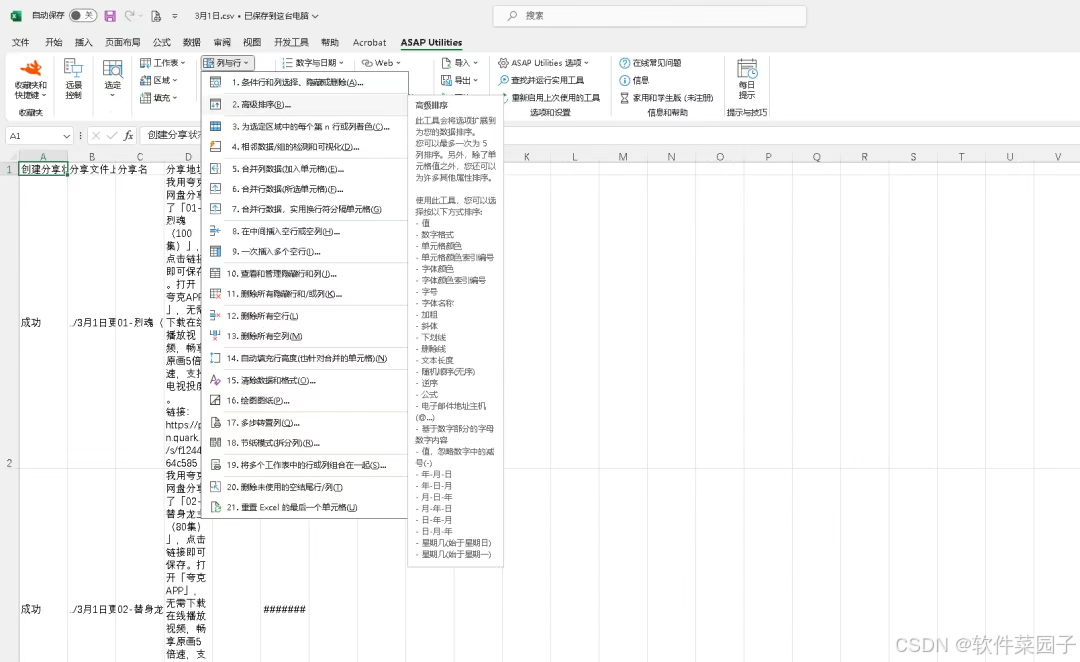Click the formula bar cancel X icon
Screen dimensions: 1080x662
[96, 136]
